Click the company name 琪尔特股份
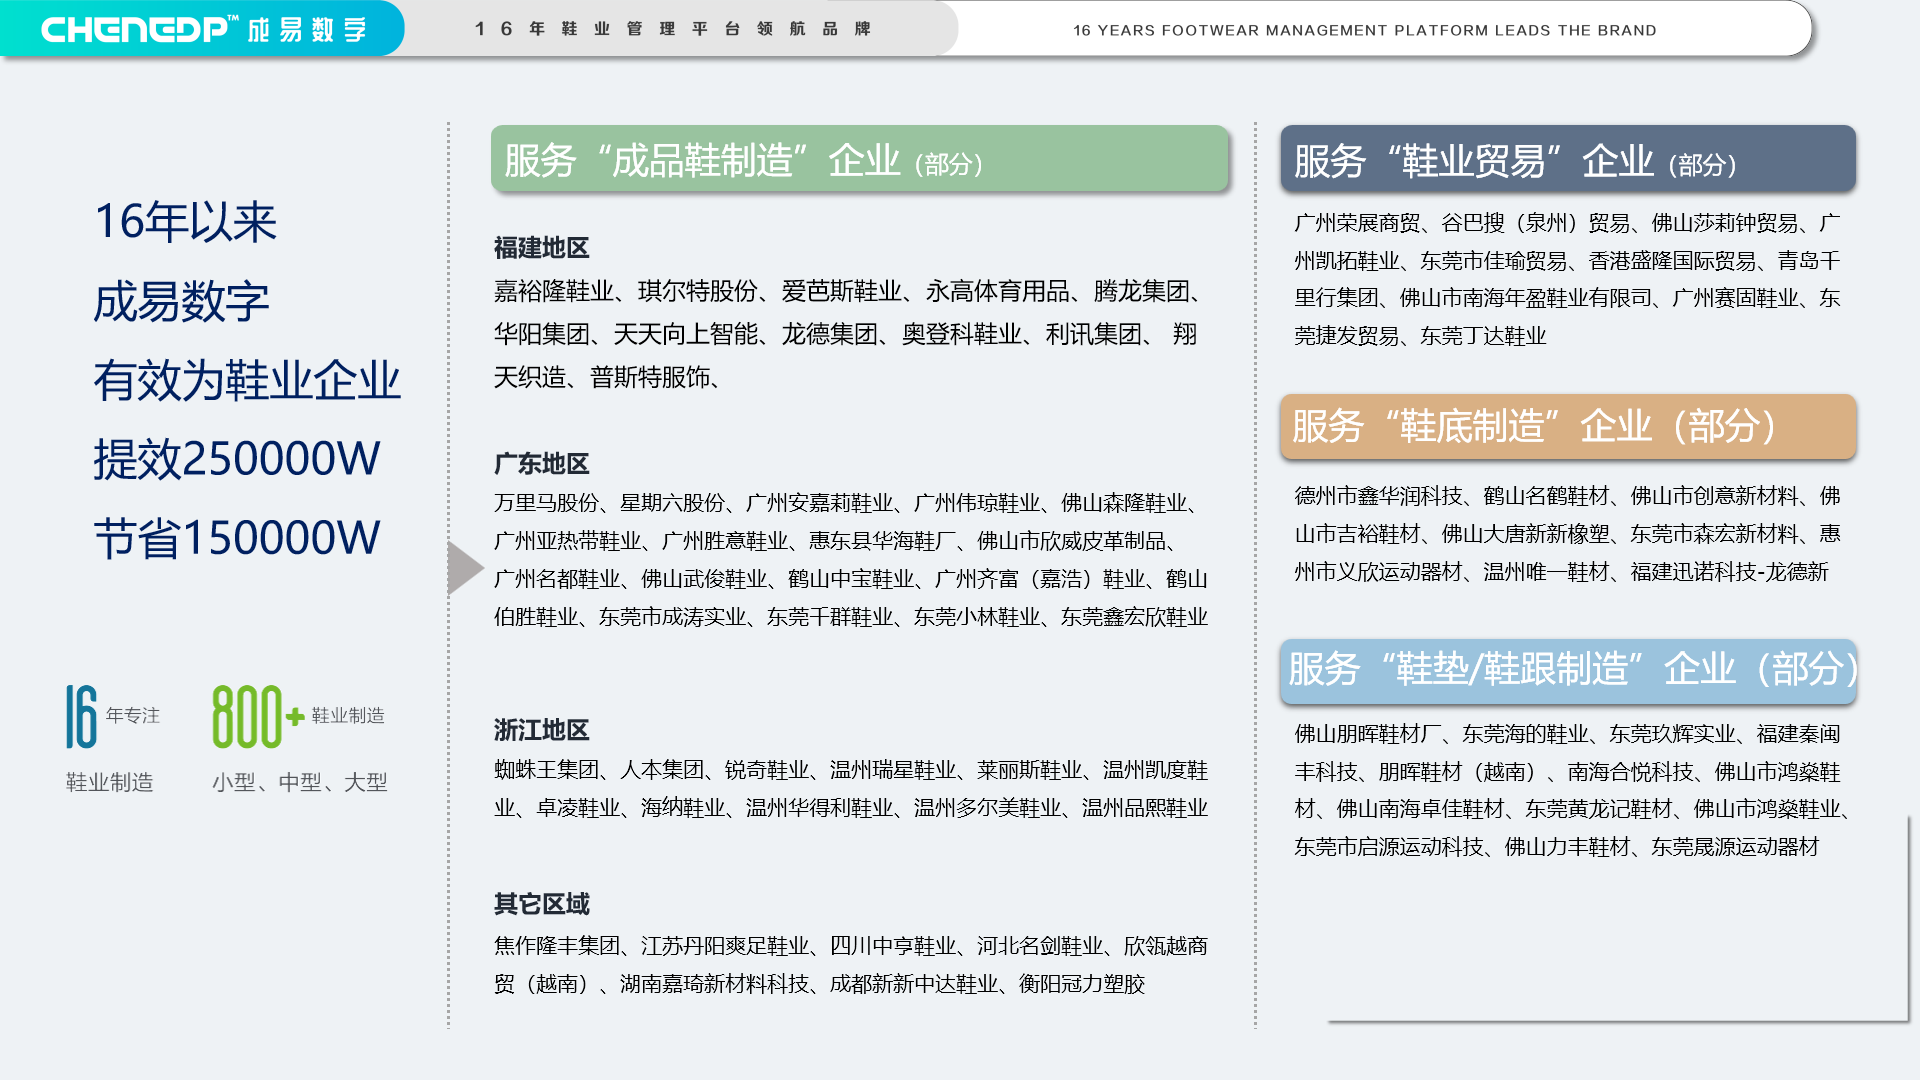Screen dimensions: 1920x1080 point(698,291)
